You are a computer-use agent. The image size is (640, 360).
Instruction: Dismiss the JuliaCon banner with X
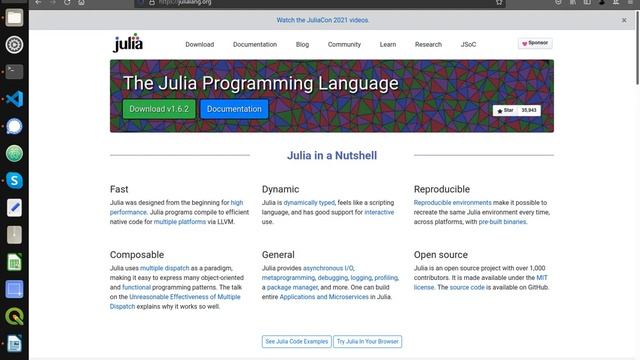[624, 20]
